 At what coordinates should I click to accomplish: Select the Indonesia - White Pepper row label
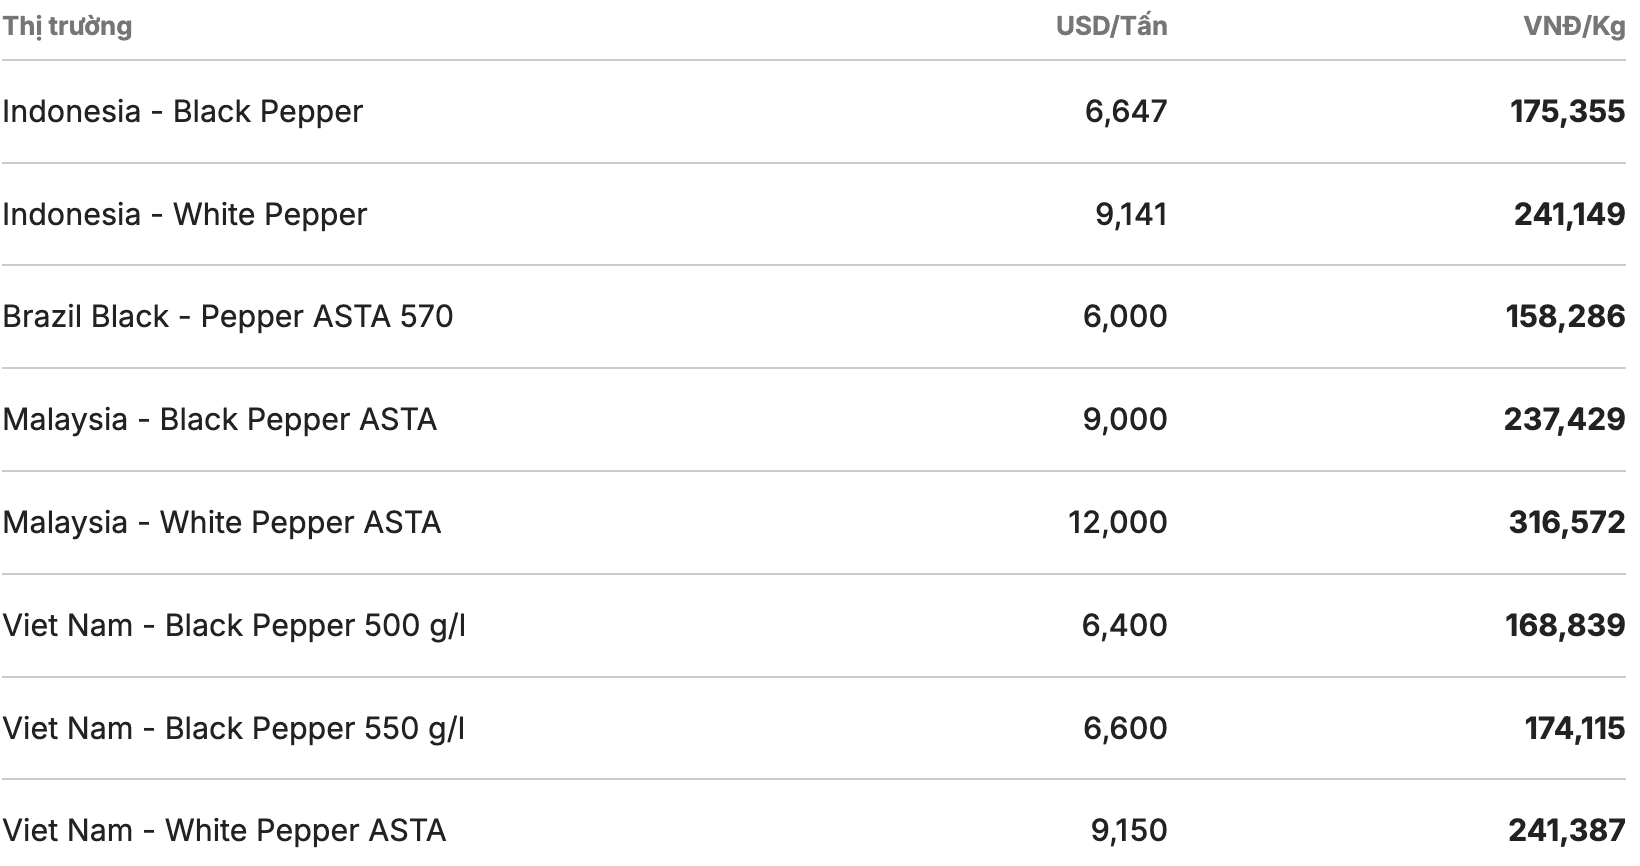(185, 214)
